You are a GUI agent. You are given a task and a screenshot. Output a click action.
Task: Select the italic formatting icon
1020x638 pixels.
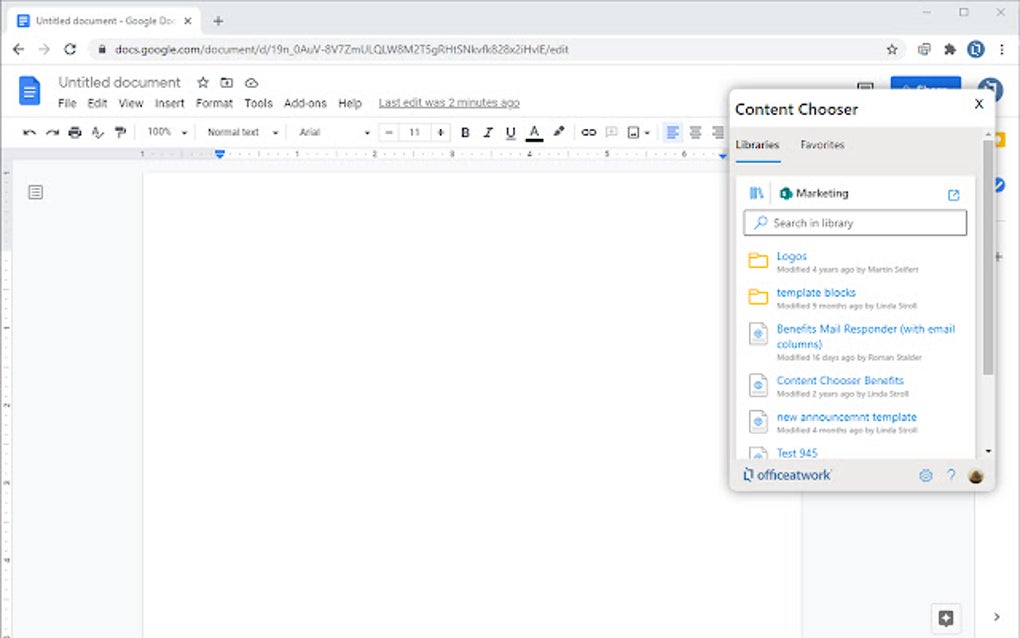coord(487,132)
